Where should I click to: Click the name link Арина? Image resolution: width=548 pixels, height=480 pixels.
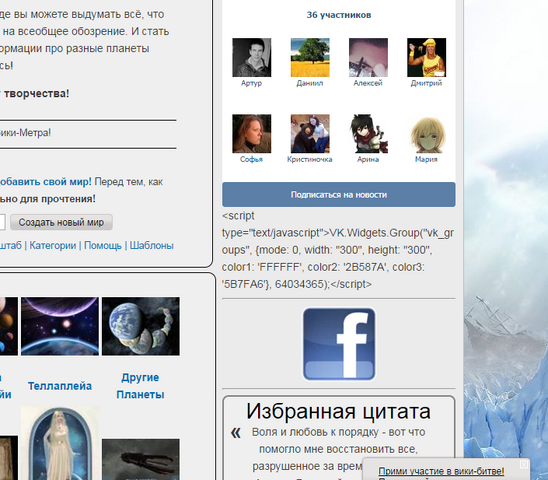point(368,159)
